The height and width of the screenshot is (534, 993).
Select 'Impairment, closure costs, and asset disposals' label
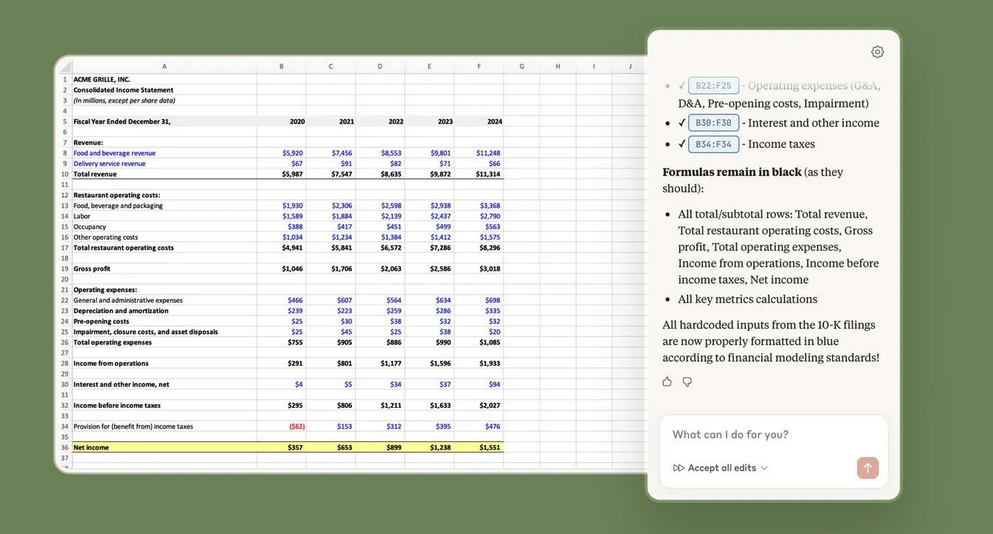click(x=165, y=332)
